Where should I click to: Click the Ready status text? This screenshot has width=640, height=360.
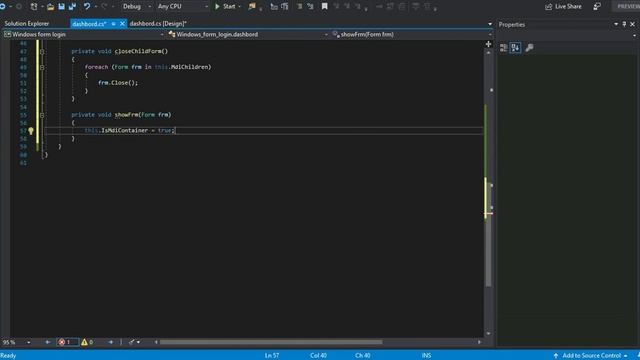point(8,356)
